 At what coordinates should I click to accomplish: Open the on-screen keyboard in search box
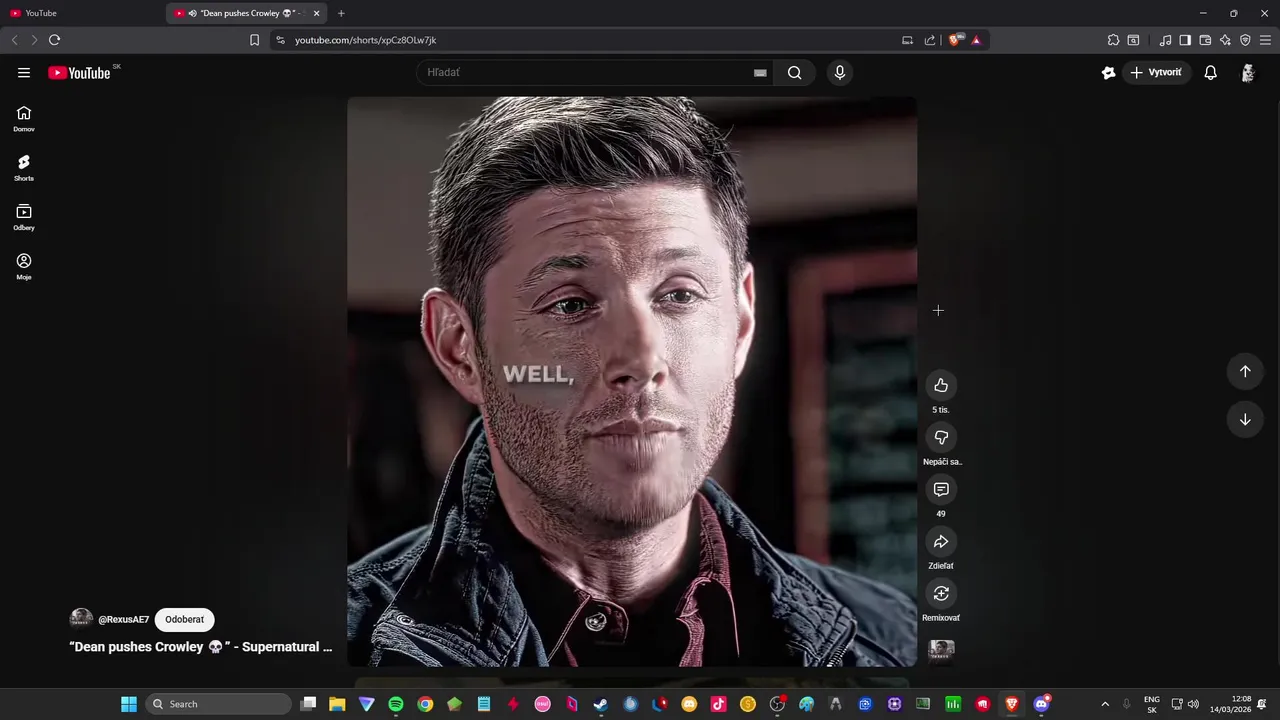(x=760, y=72)
